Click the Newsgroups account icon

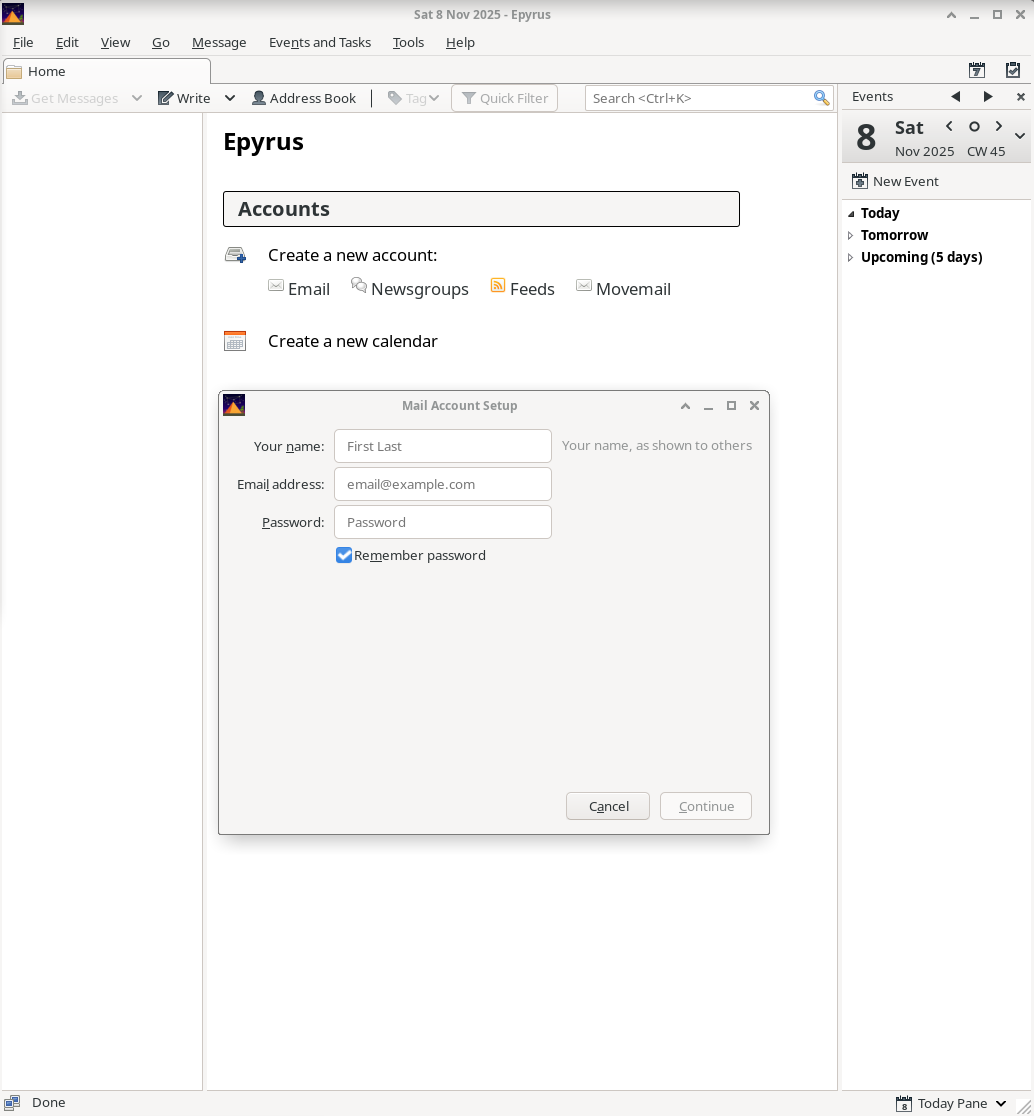point(359,286)
